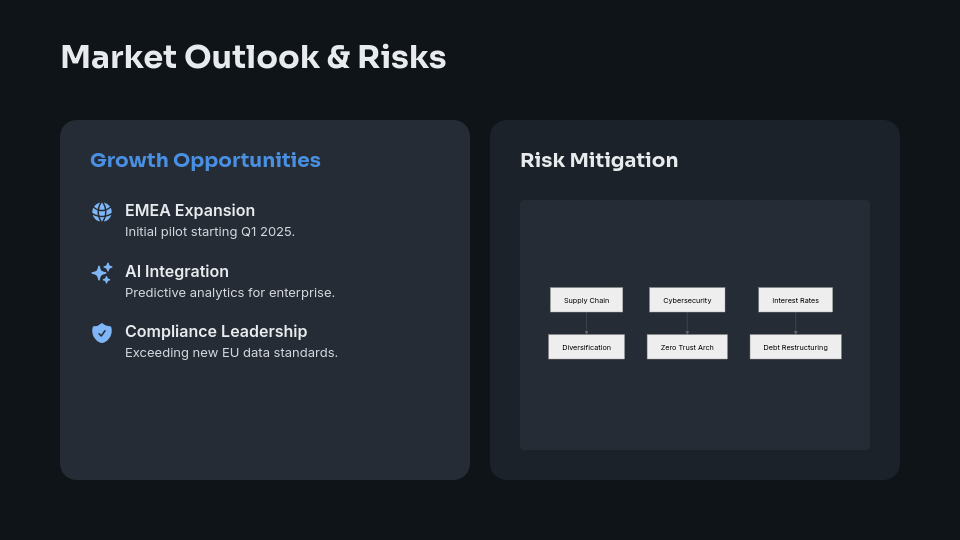The height and width of the screenshot is (540, 960).
Task: Click arrow from Interest Rates to Debt Restructuring
Action: coord(795,323)
